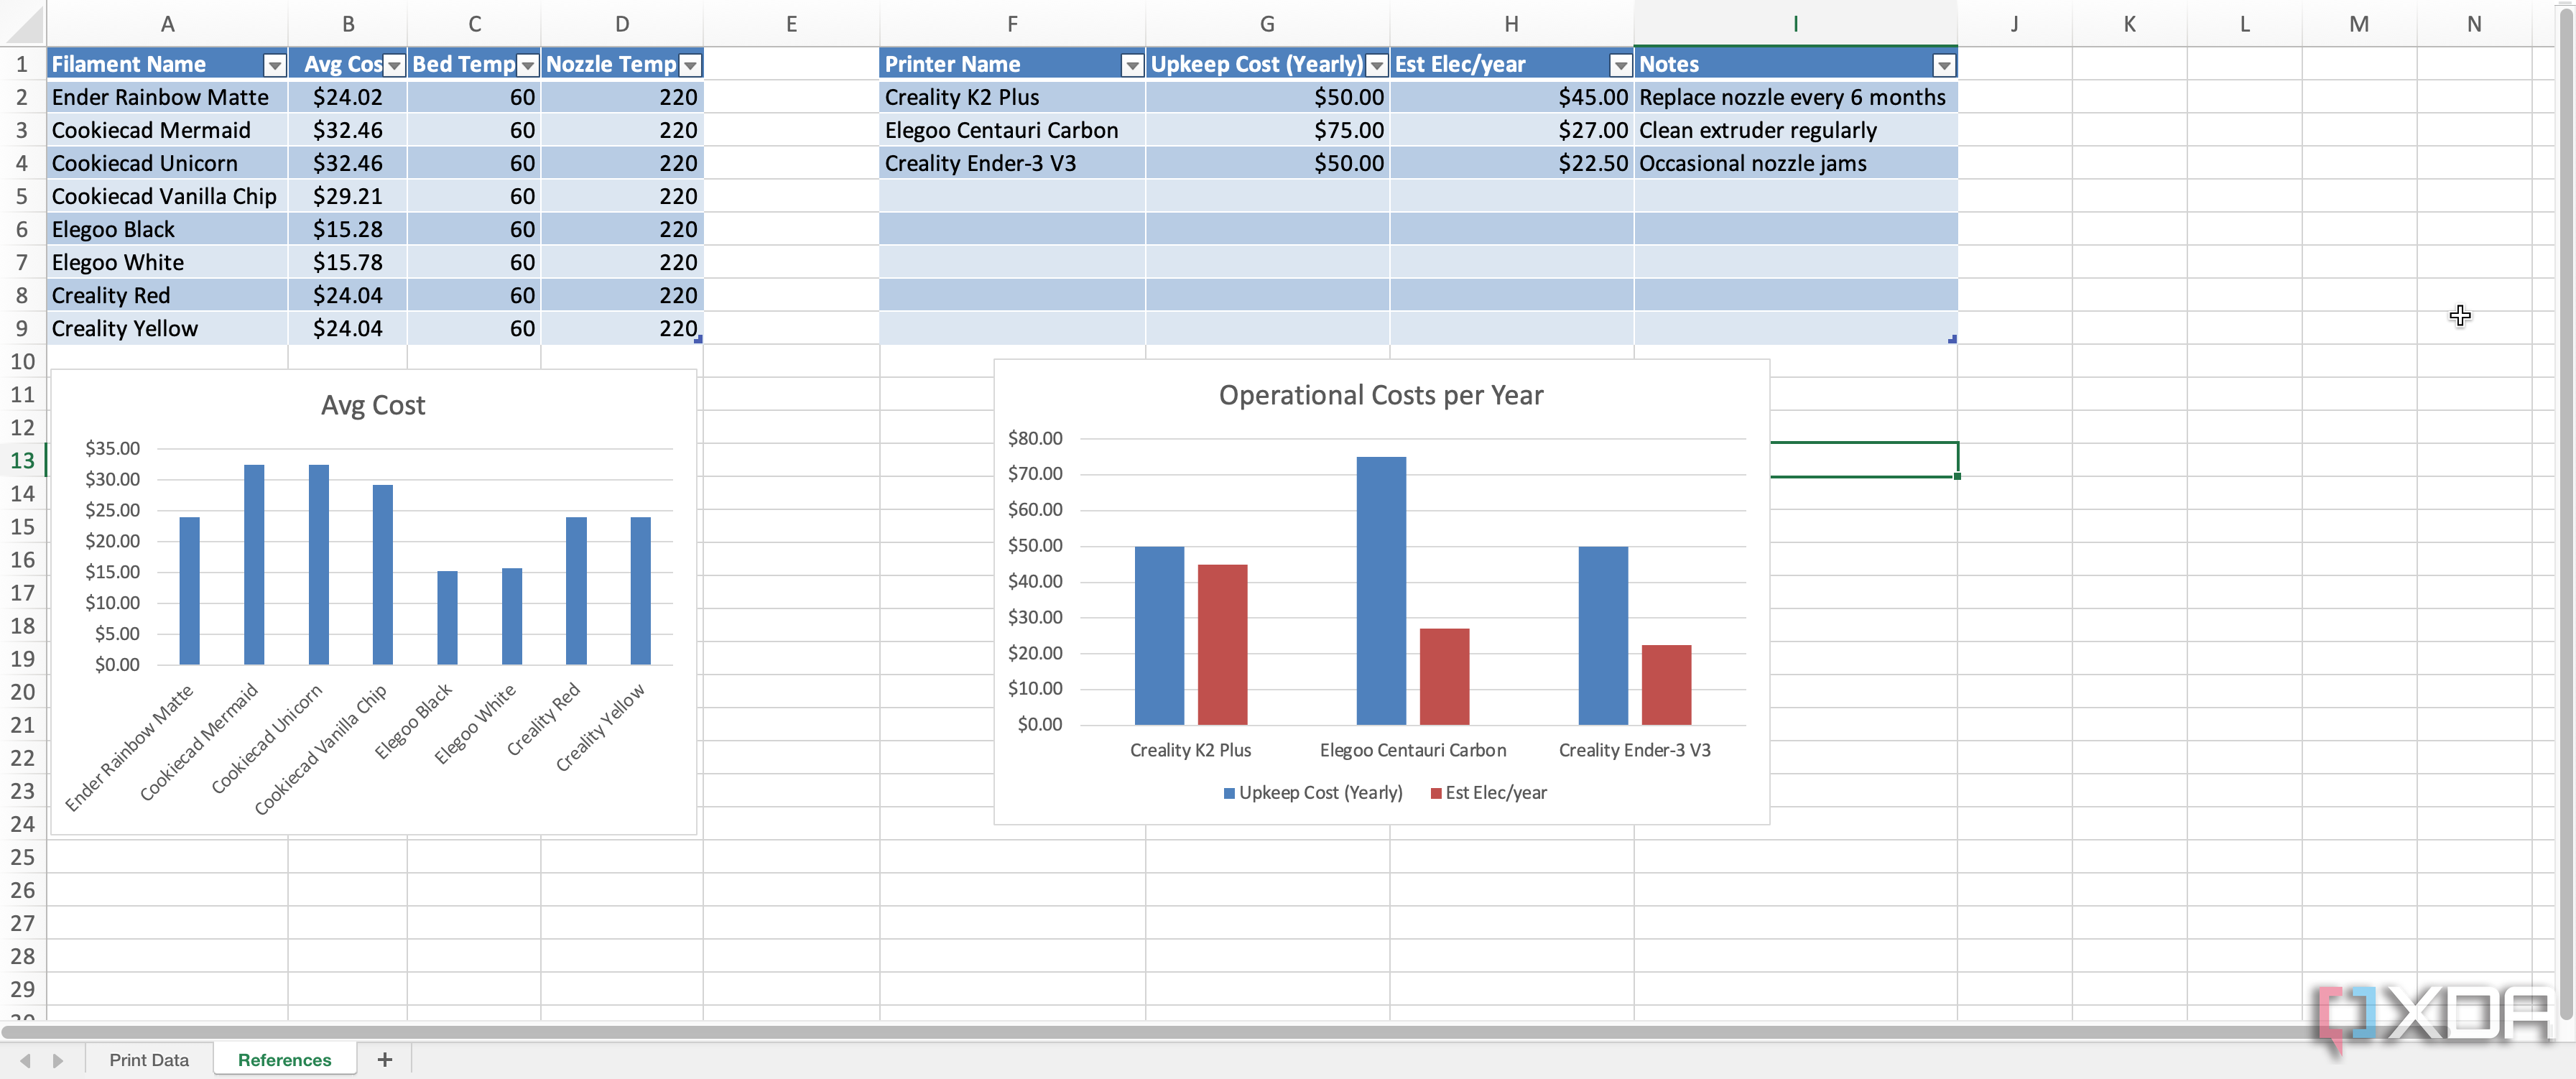The height and width of the screenshot is (1079, 2576).
Task: Open Notes column filter arrow
Action: (1943, 65)
